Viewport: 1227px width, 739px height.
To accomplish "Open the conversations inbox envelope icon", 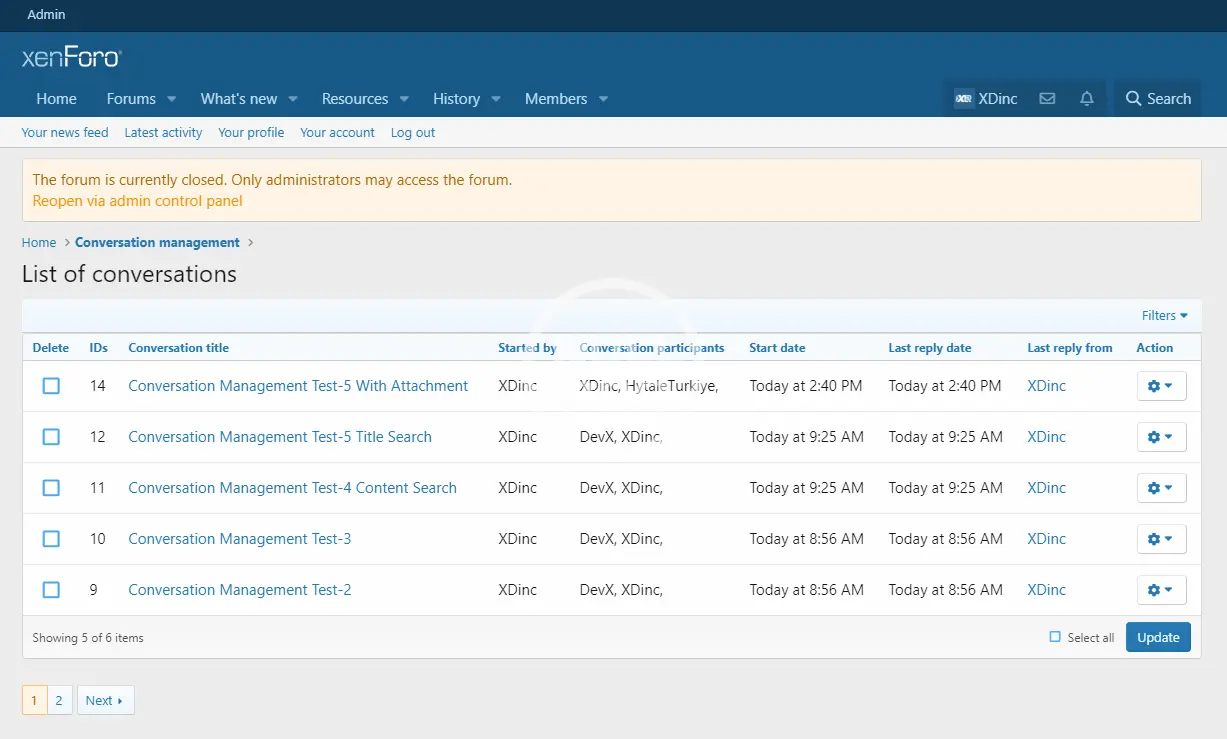I will point(1047,99).
